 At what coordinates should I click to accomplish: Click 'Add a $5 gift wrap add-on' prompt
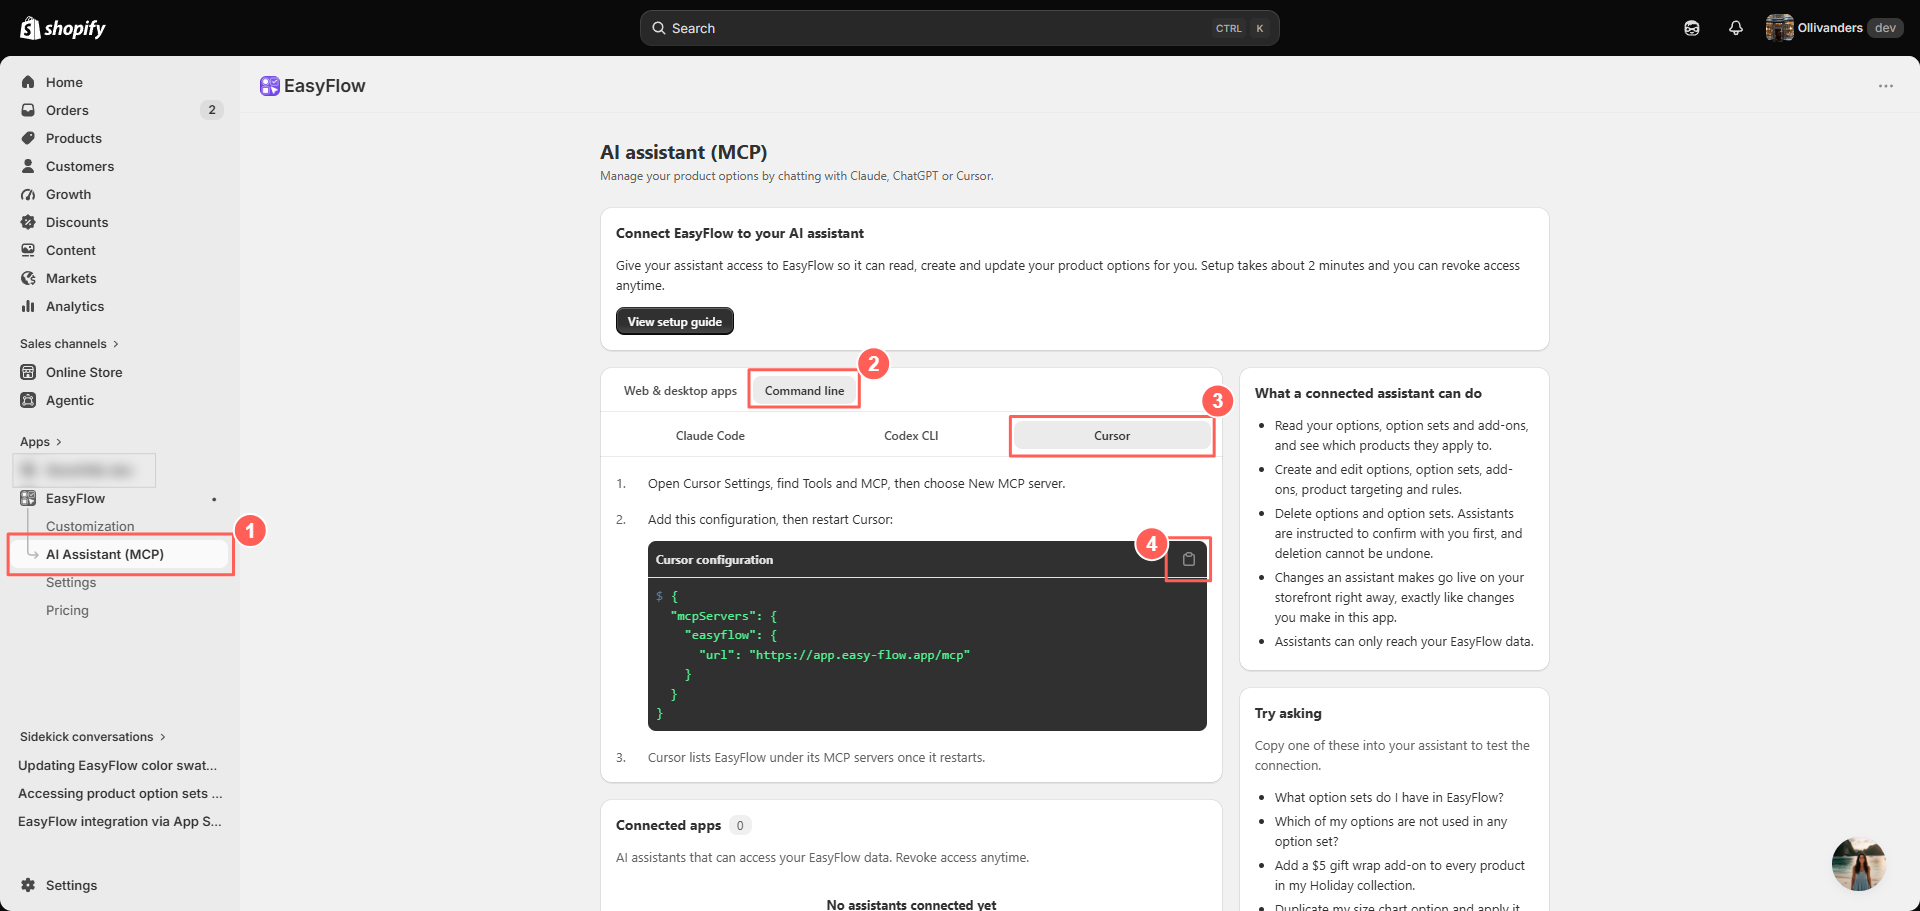(1400, 875)
